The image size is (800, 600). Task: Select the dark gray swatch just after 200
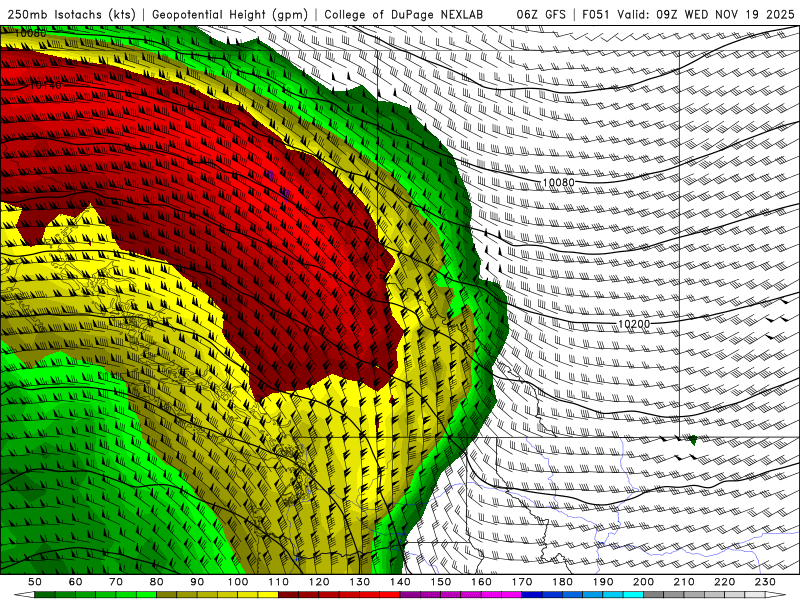[654, 594]
